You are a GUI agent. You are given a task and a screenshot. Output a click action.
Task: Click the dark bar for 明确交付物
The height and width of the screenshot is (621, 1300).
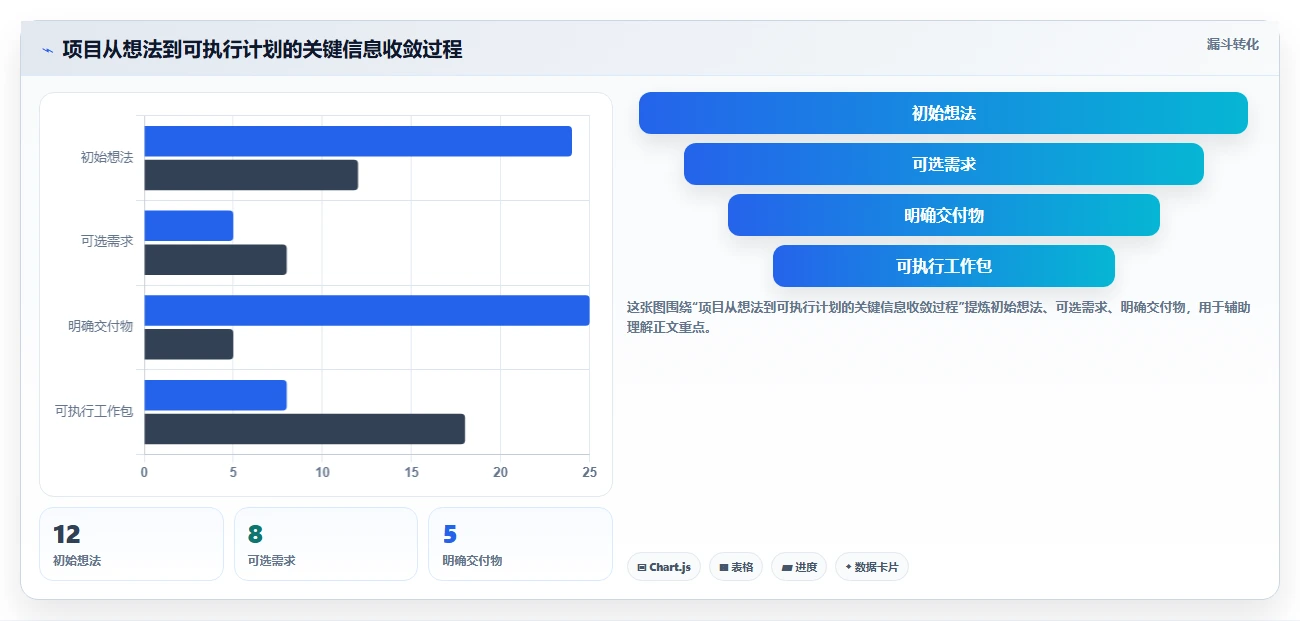pyautogui.click(x=189, y=344)
